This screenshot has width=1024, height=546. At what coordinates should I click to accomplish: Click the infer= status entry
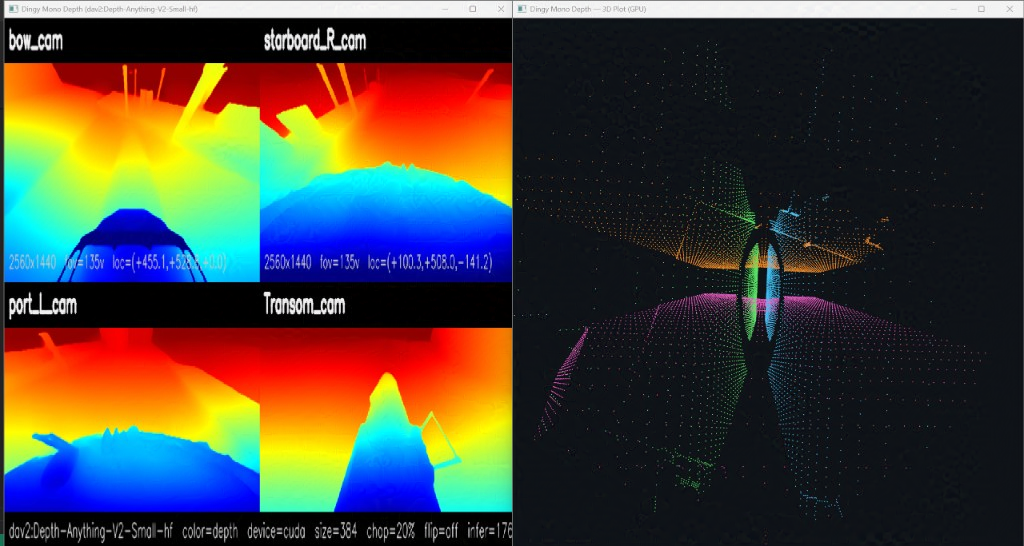tap(489, 532)
